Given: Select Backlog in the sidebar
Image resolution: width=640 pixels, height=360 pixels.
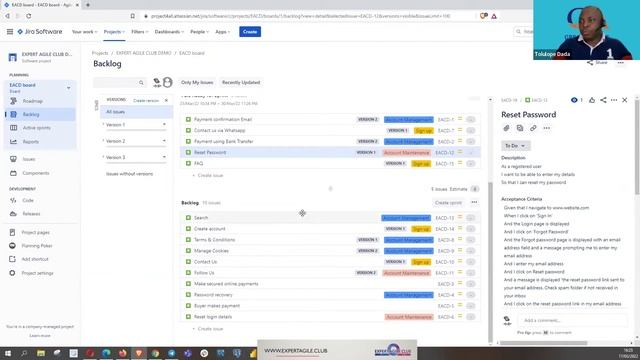Looking at the screenshot, I should [40, 114].
